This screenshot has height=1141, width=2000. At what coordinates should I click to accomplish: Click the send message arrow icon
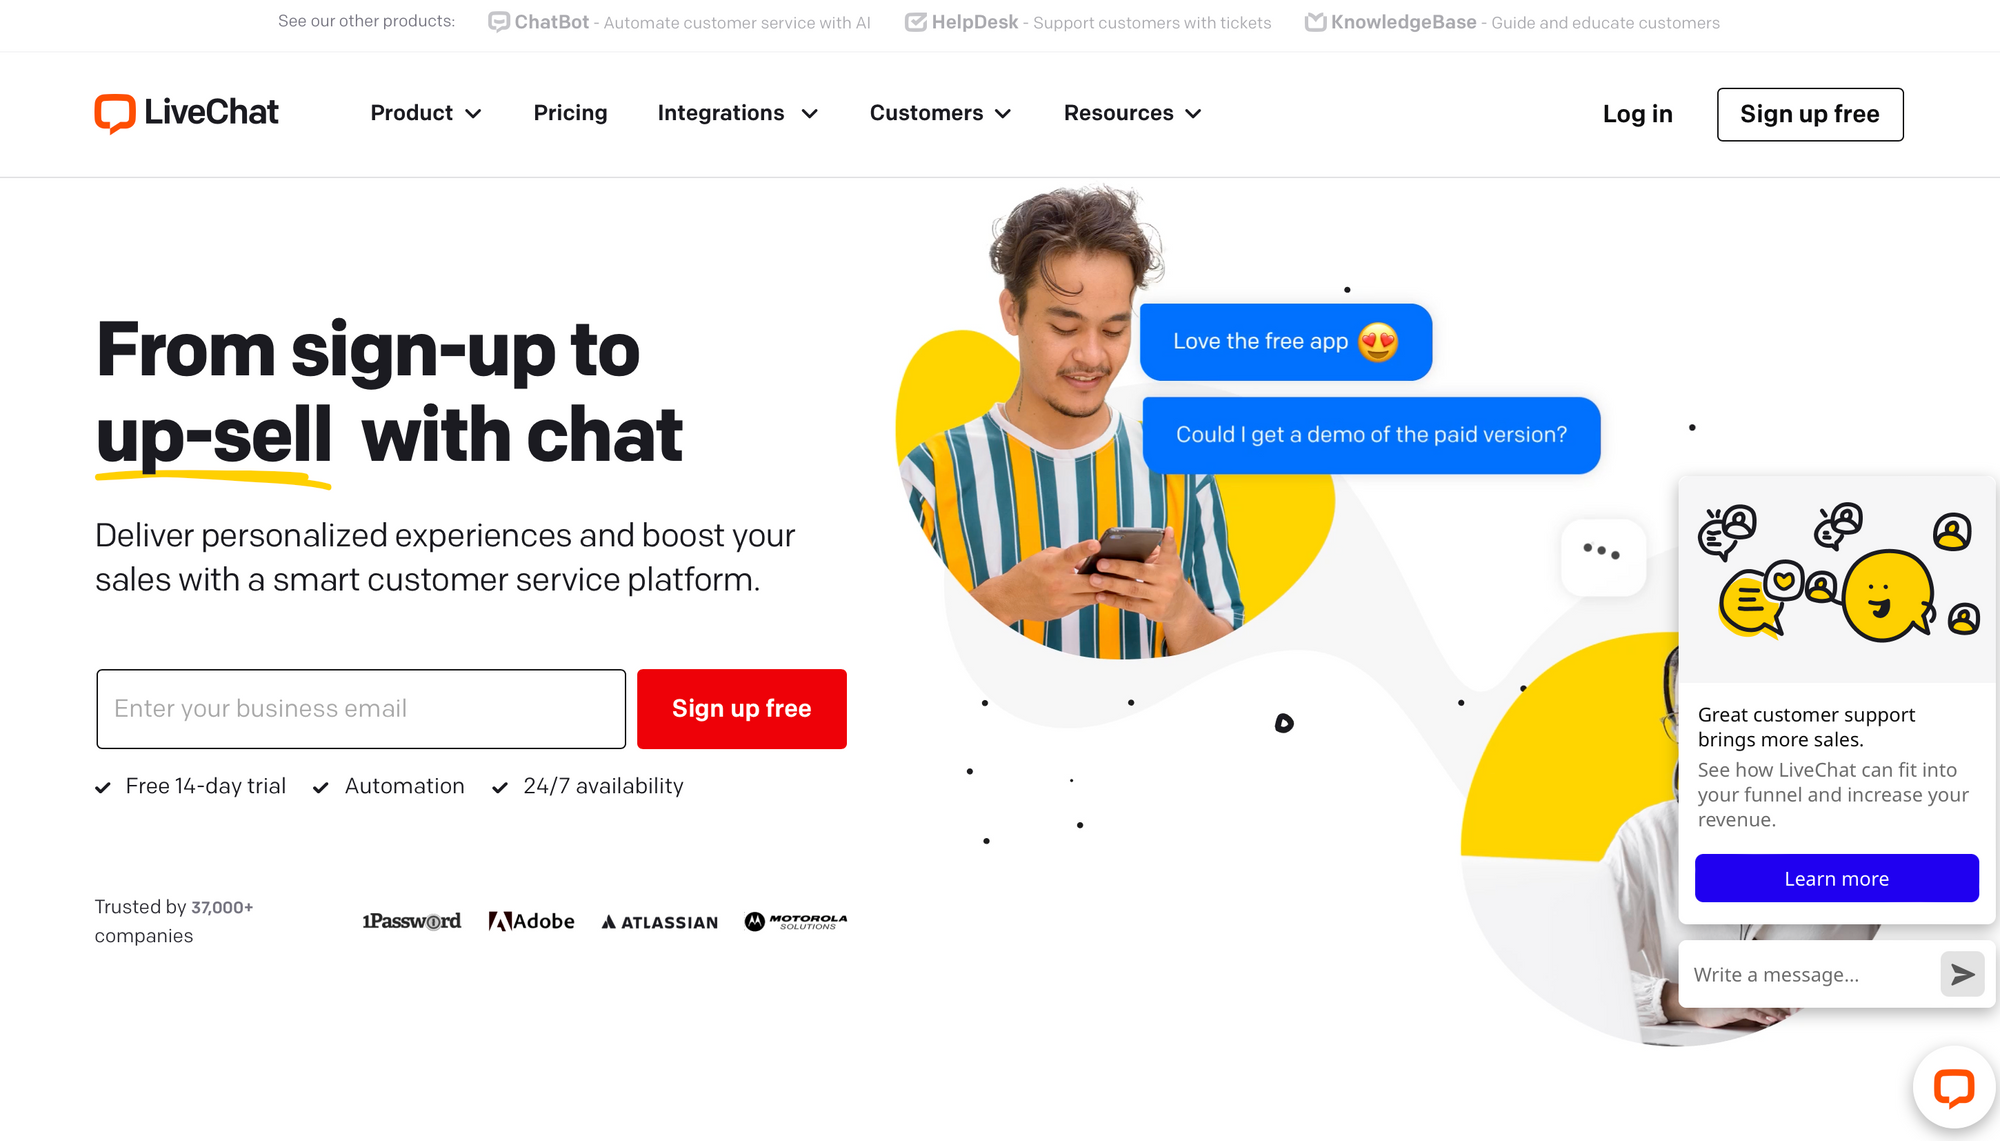tap(1962, 973)
